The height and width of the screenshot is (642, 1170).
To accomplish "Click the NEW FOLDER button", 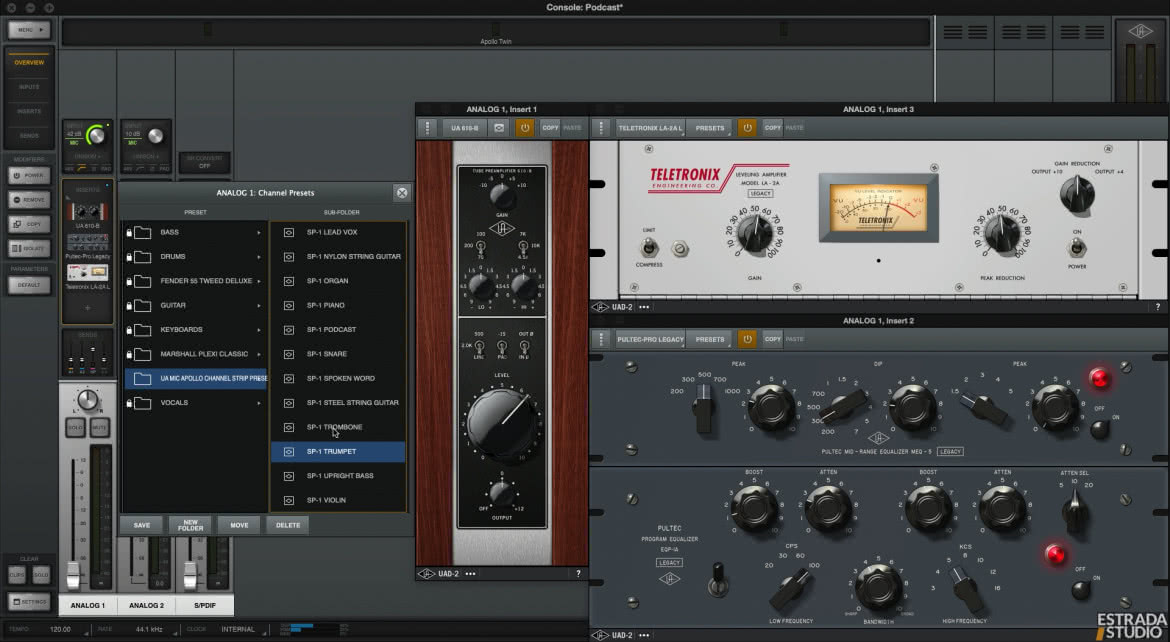I will pyautogui.click(x=190, y=525).
